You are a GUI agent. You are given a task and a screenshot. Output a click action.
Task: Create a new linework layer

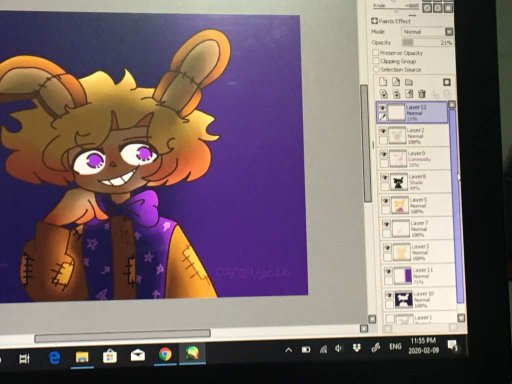[396, 82]
